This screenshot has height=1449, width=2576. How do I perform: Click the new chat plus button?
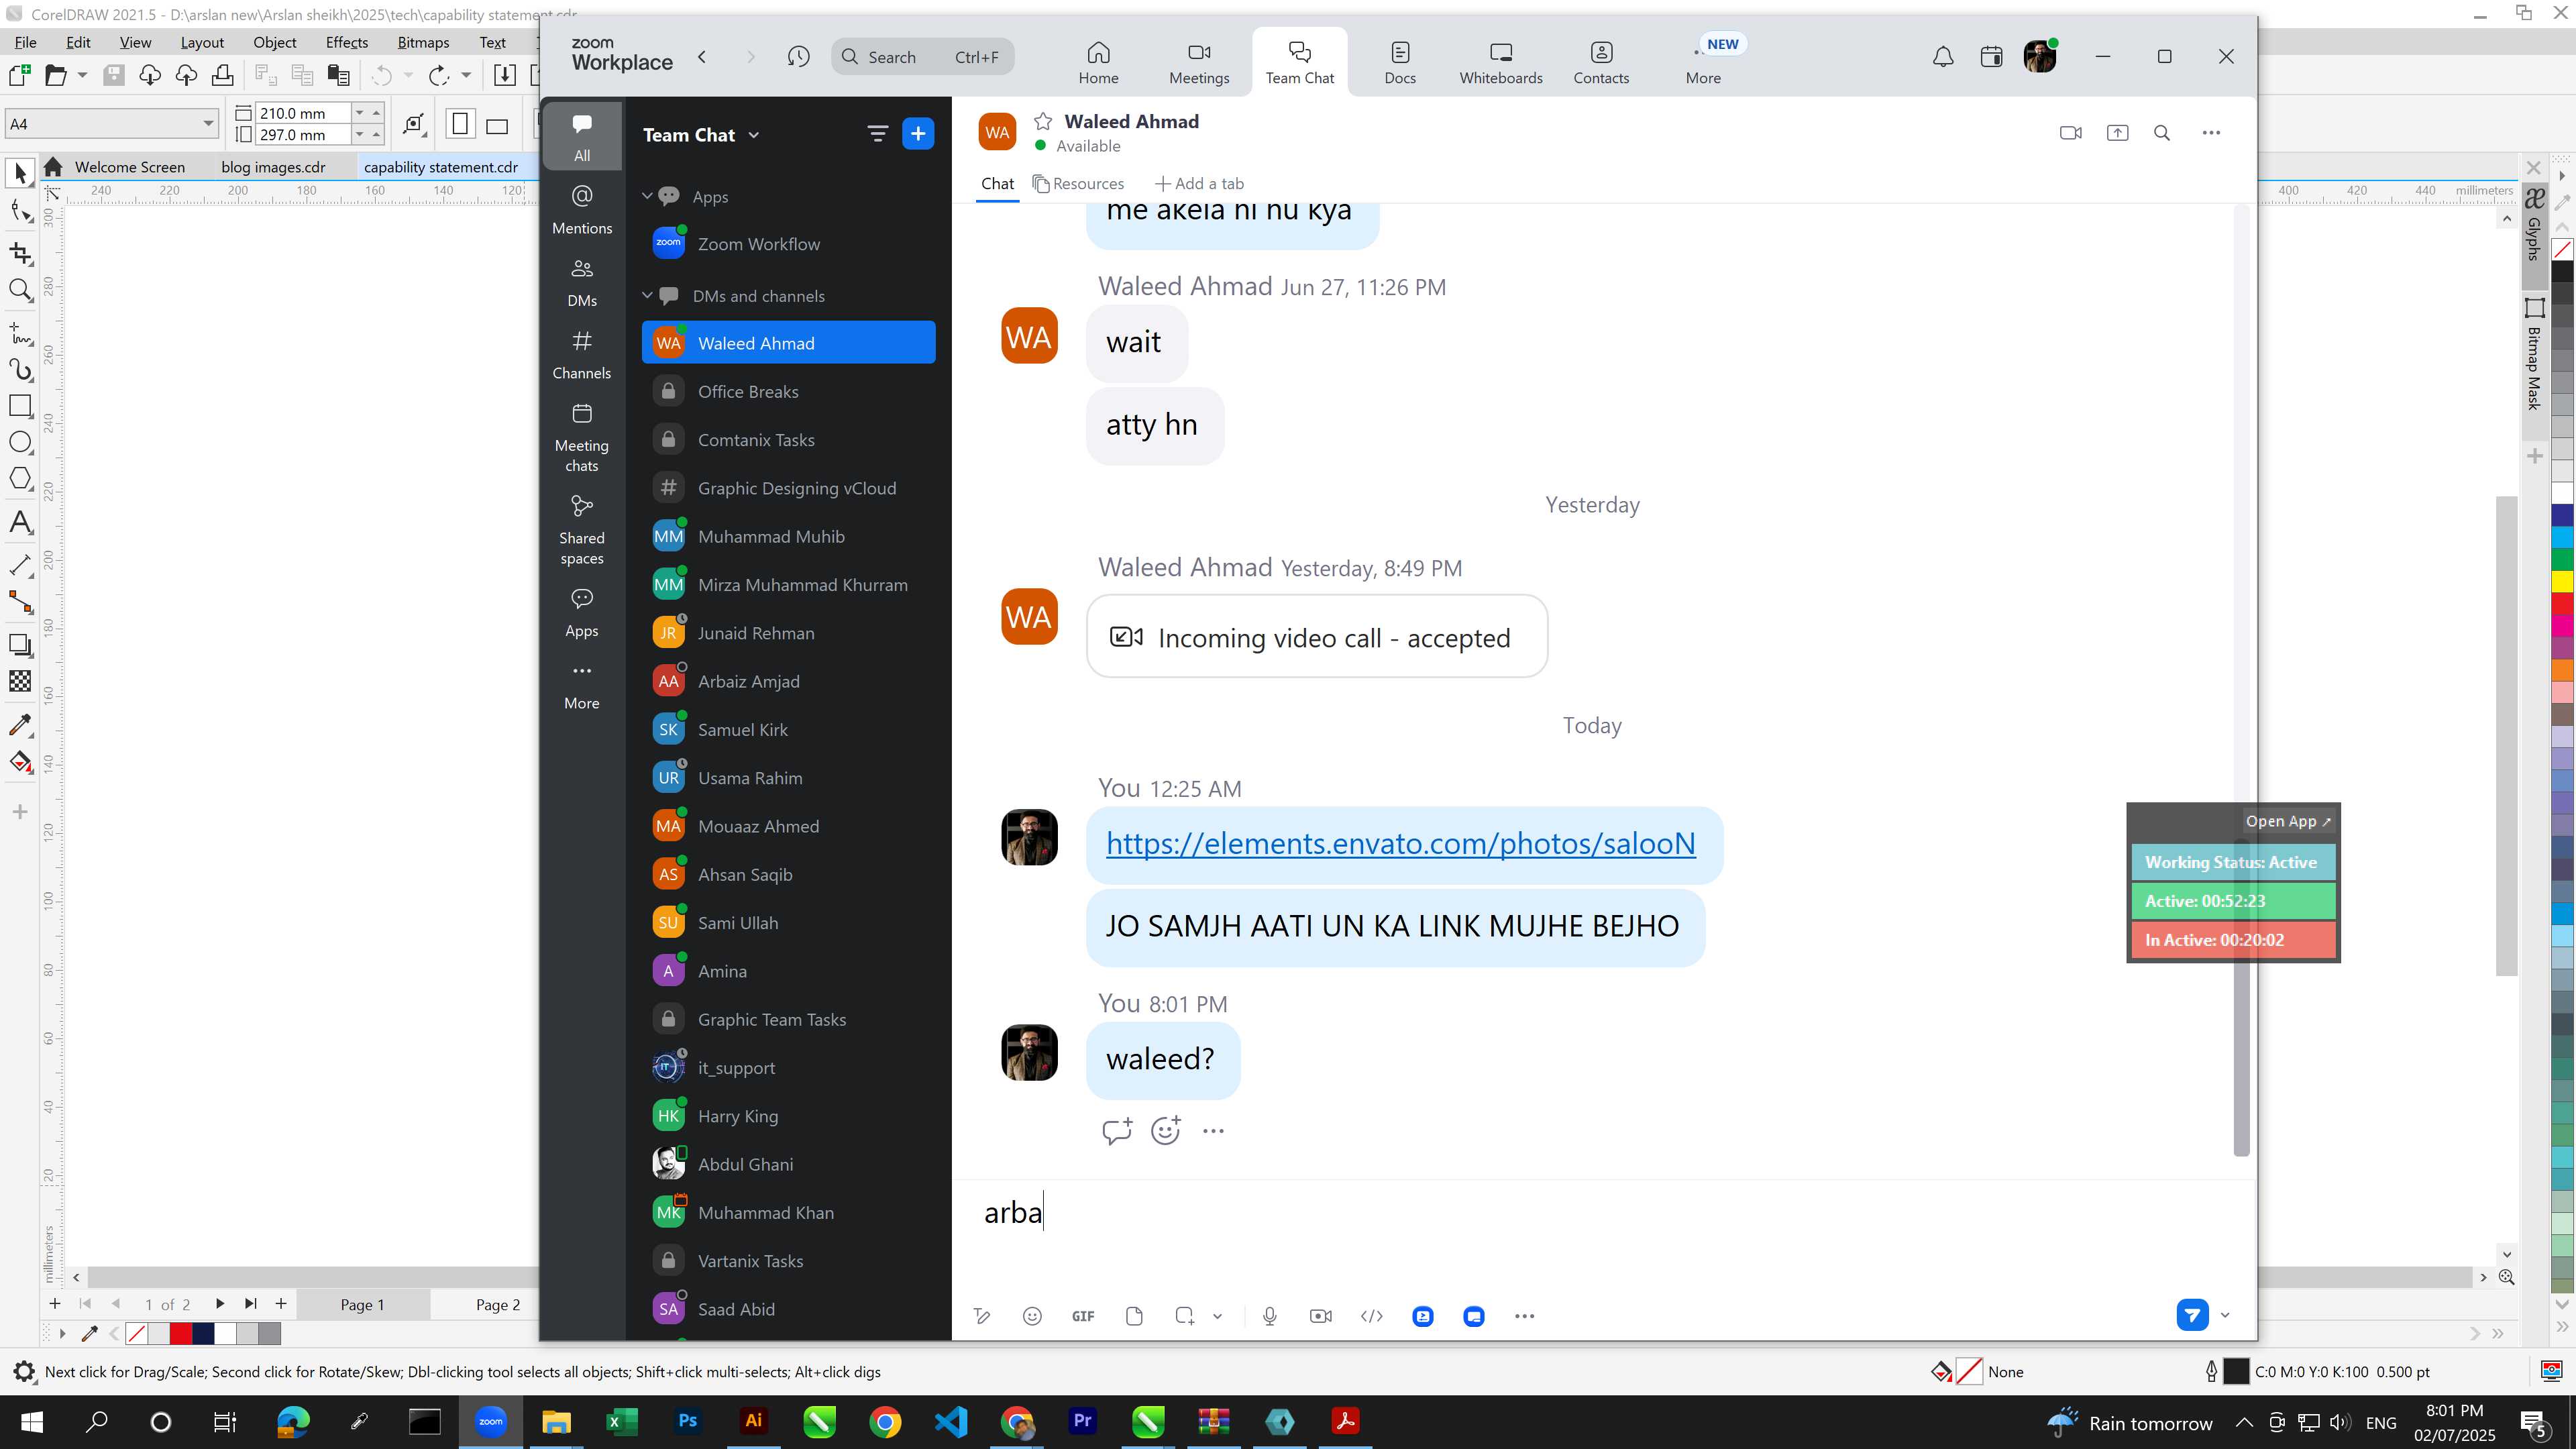(918, 134)
